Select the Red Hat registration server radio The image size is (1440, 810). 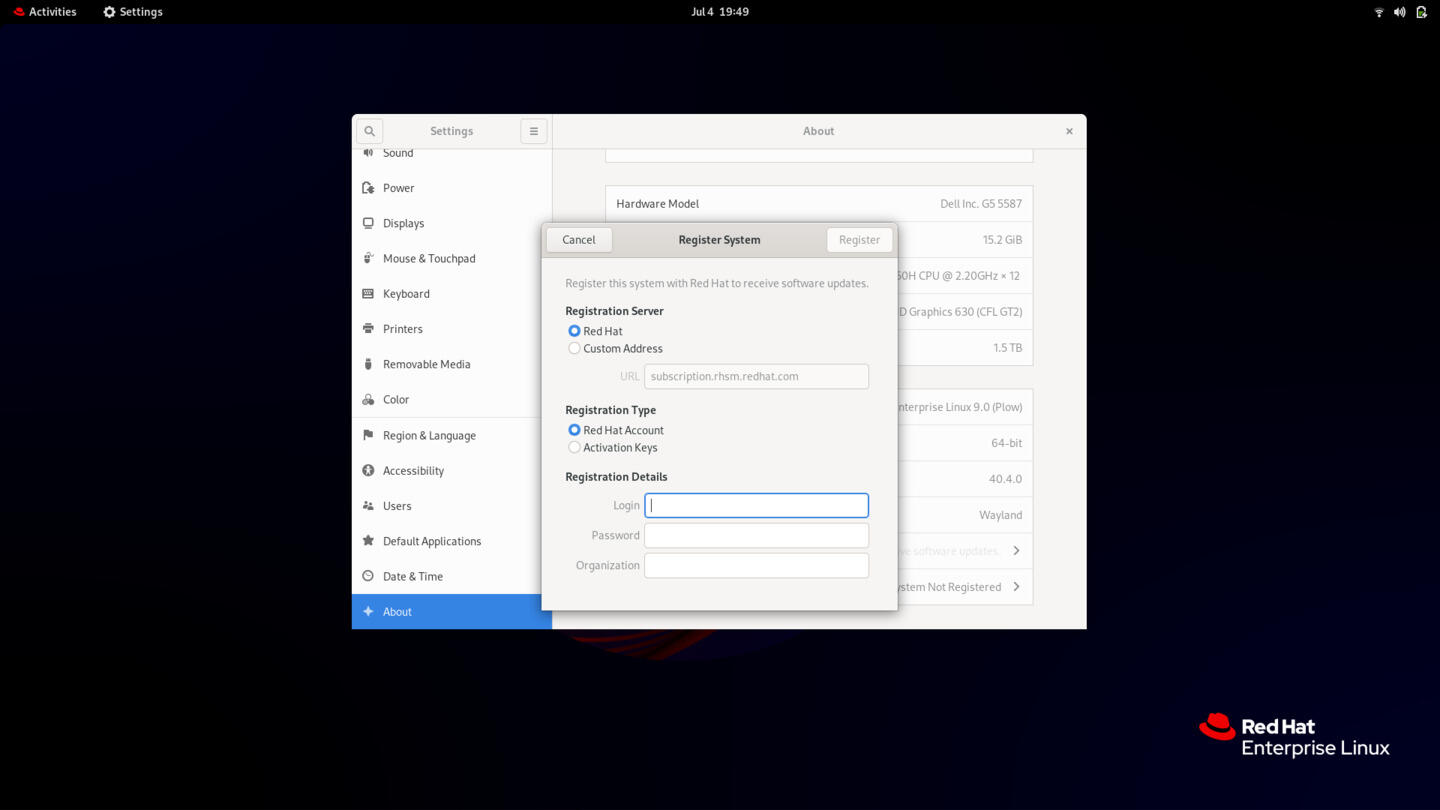tap(574, 331)
